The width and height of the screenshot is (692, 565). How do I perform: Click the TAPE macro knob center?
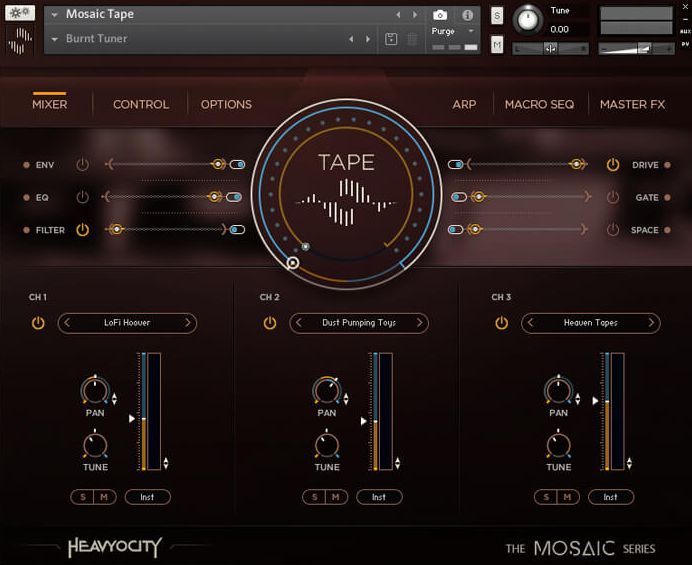[346, 194]
